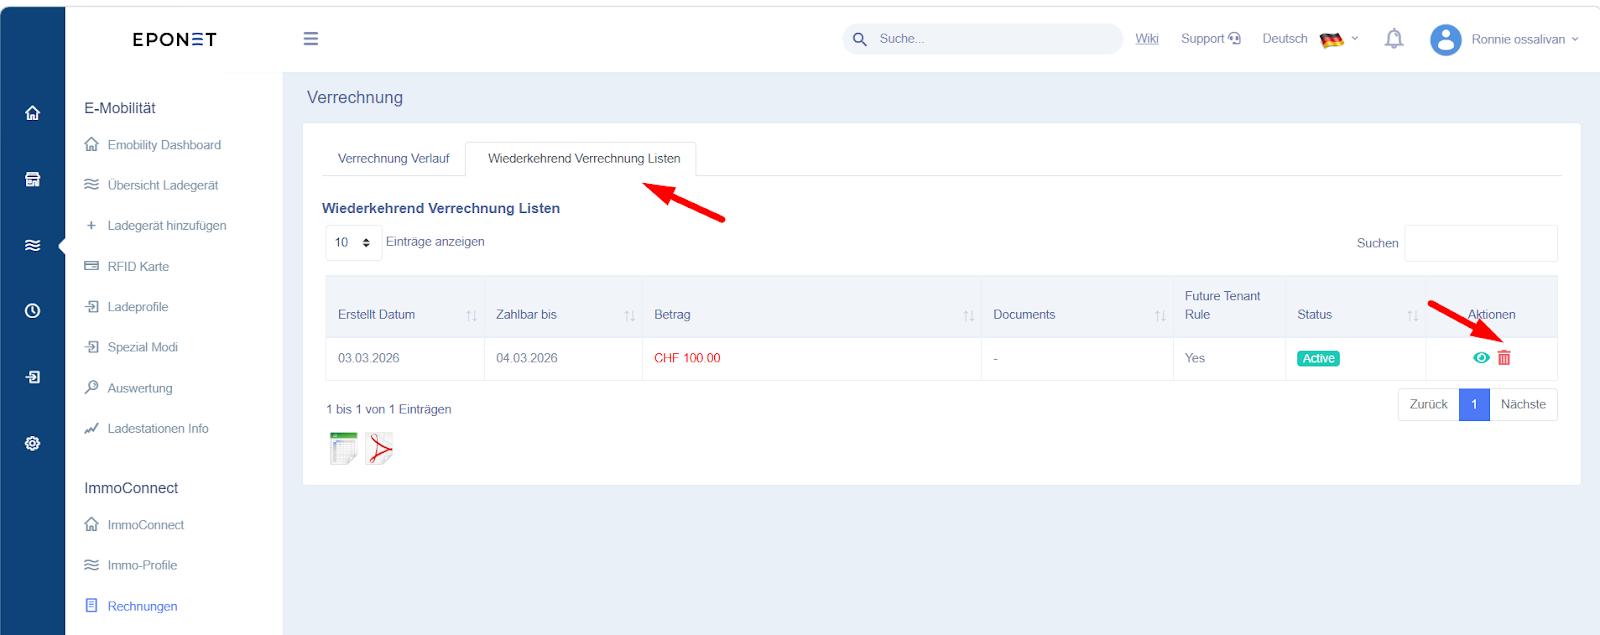Go to Rechnungen under ImmoConnect

(x=142, y=606)
